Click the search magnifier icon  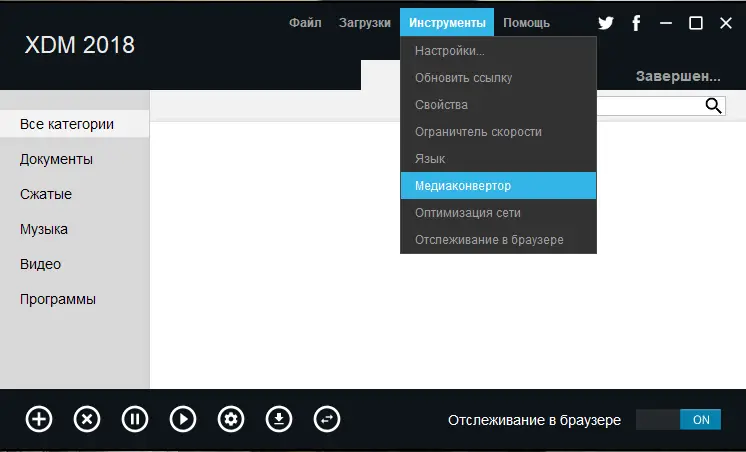pos(713,106)
